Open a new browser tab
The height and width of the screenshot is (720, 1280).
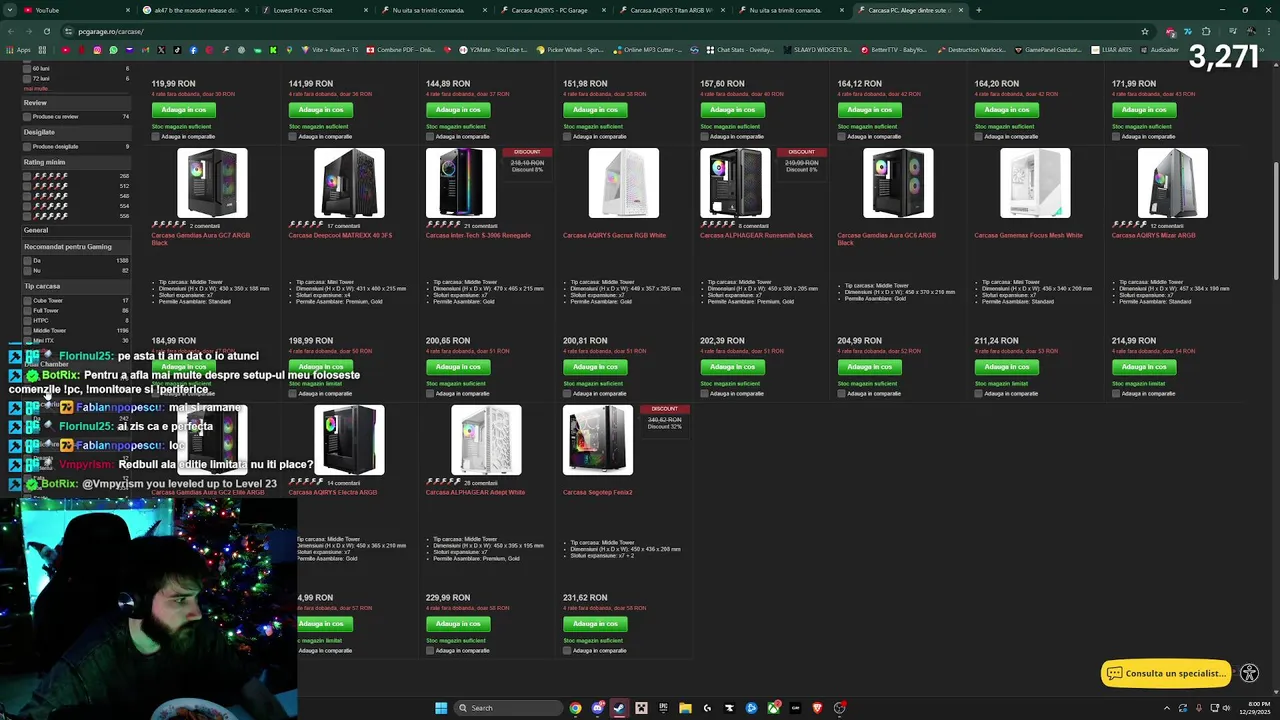tap(978, 10)
